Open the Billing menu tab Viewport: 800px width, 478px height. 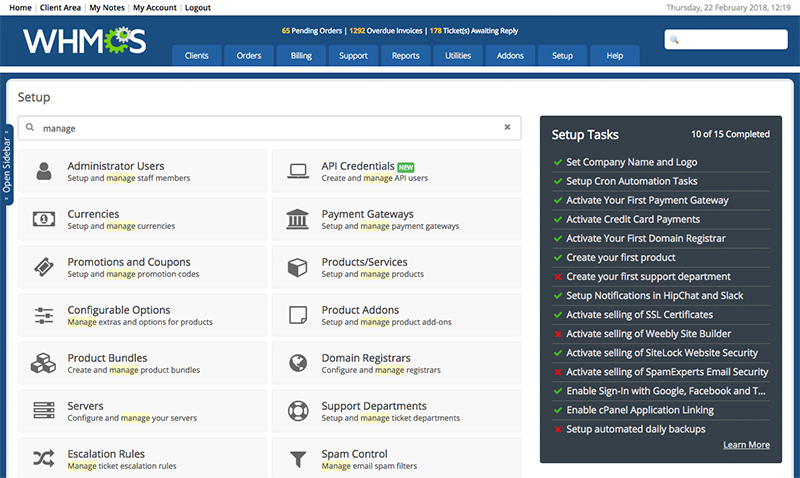point(301,56)
